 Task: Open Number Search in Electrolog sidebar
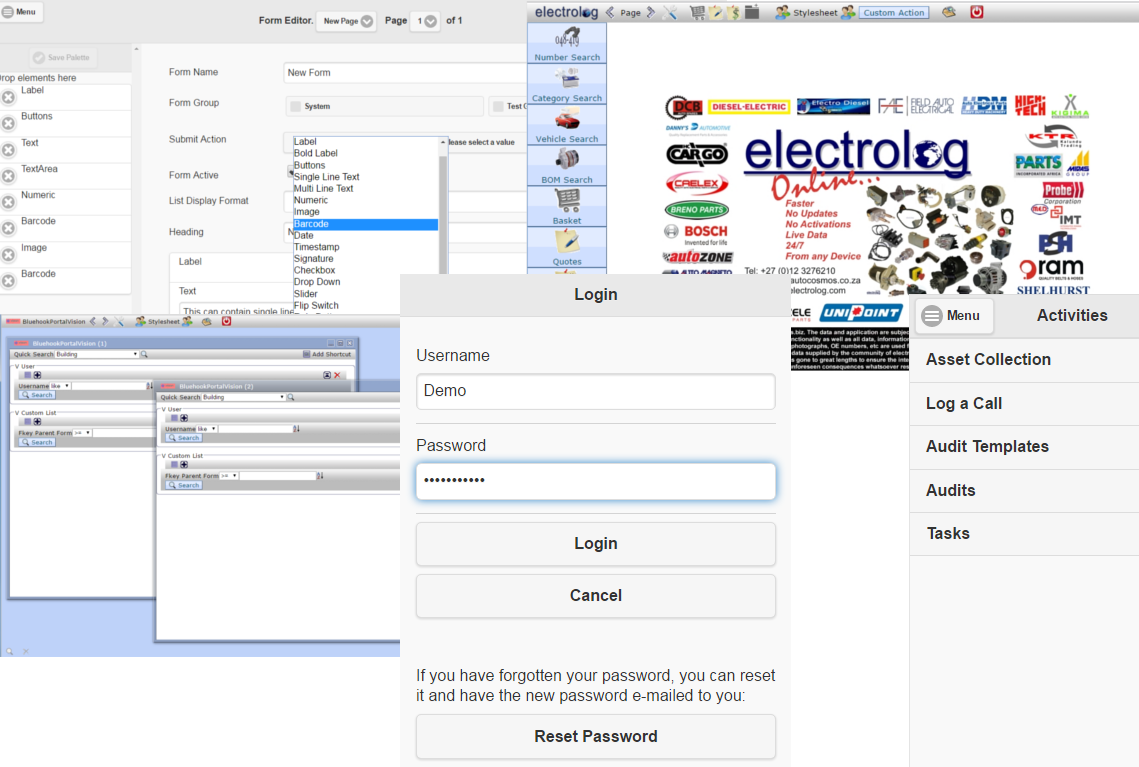pos(567,43)
